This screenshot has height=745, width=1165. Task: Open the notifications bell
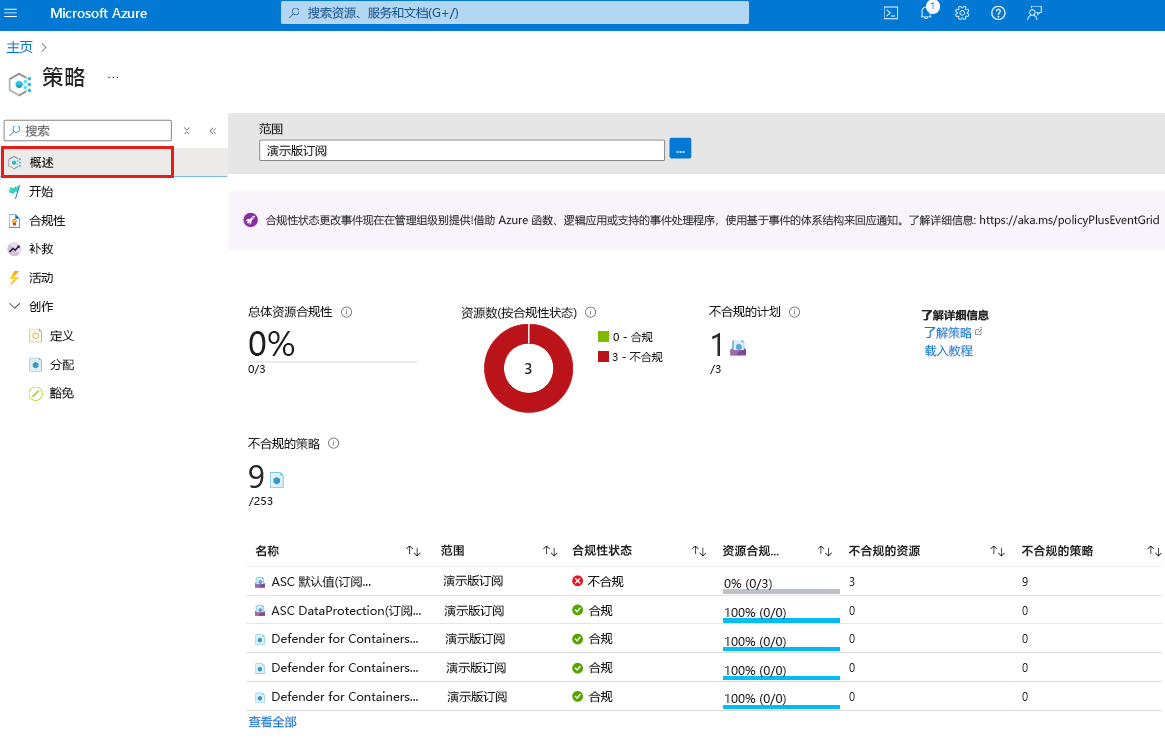coord(927,13)
